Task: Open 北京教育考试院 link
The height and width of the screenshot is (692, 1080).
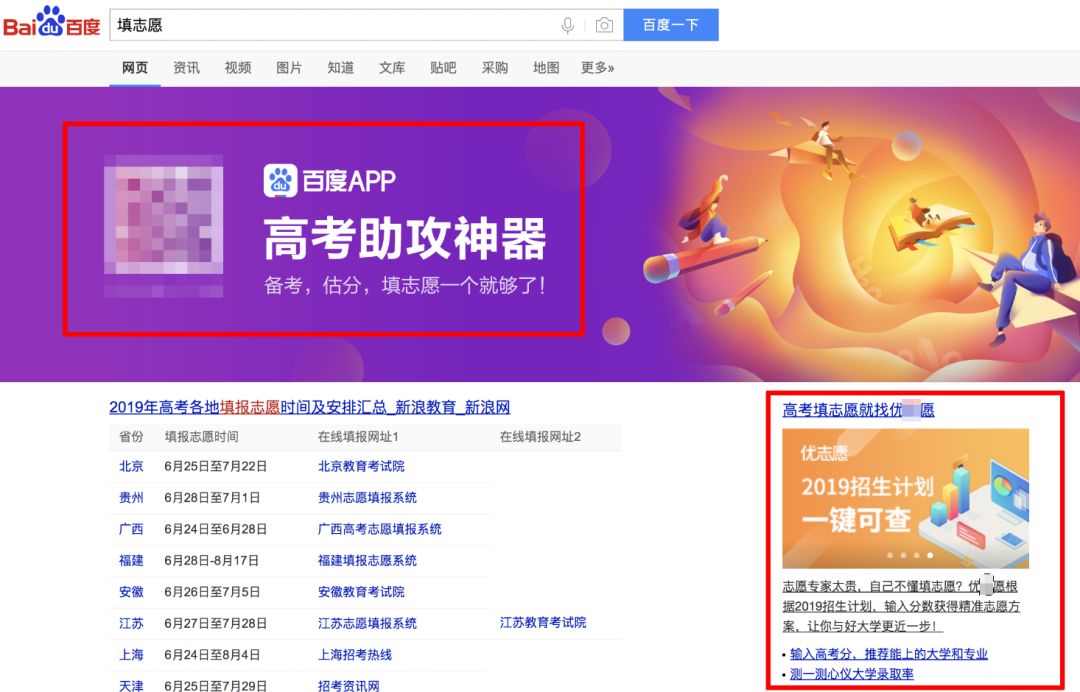Action: pyautogui.click(x=361, y=466)
